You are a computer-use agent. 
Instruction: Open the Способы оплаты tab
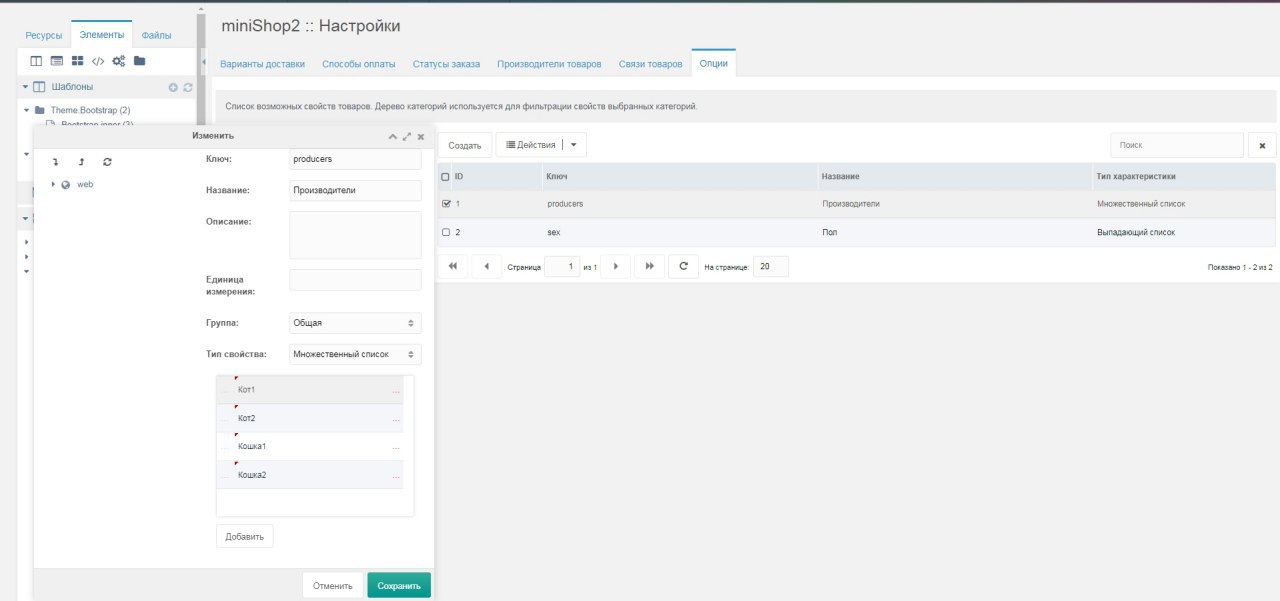coord(359,64)
